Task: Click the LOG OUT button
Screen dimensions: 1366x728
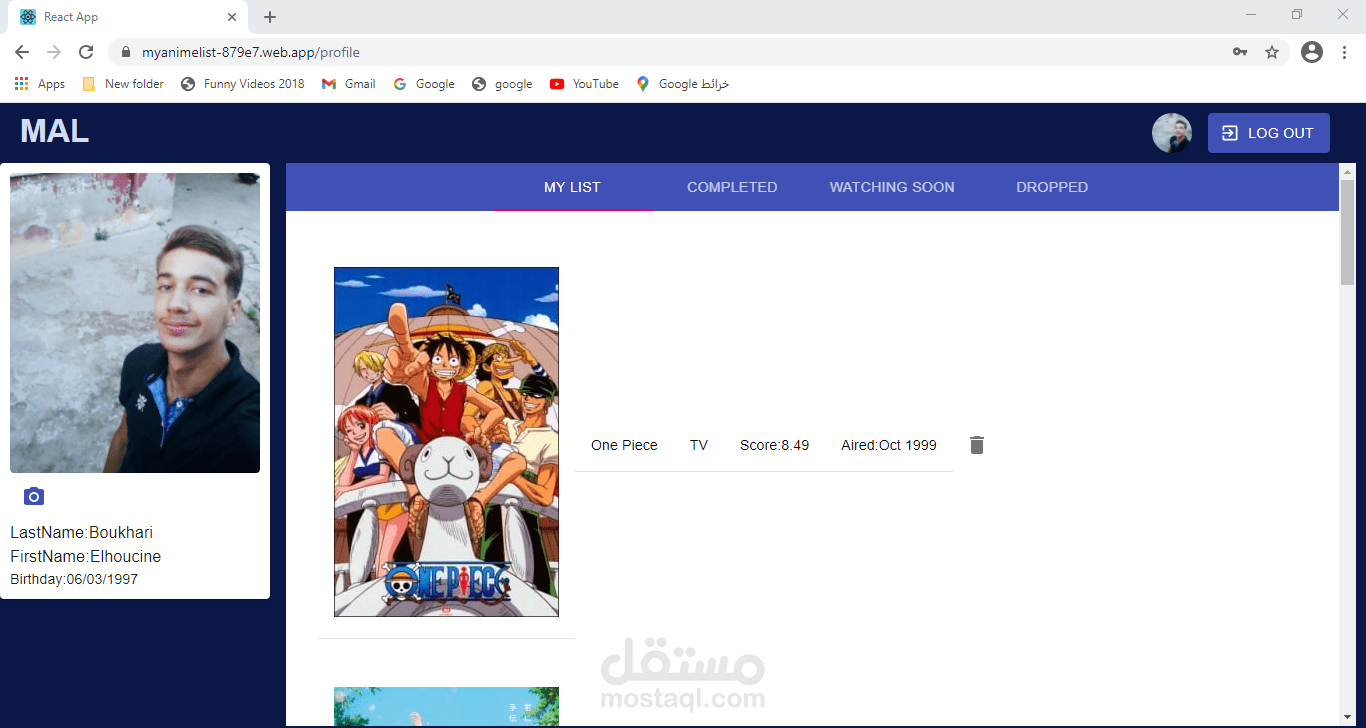Action: 1269,133
